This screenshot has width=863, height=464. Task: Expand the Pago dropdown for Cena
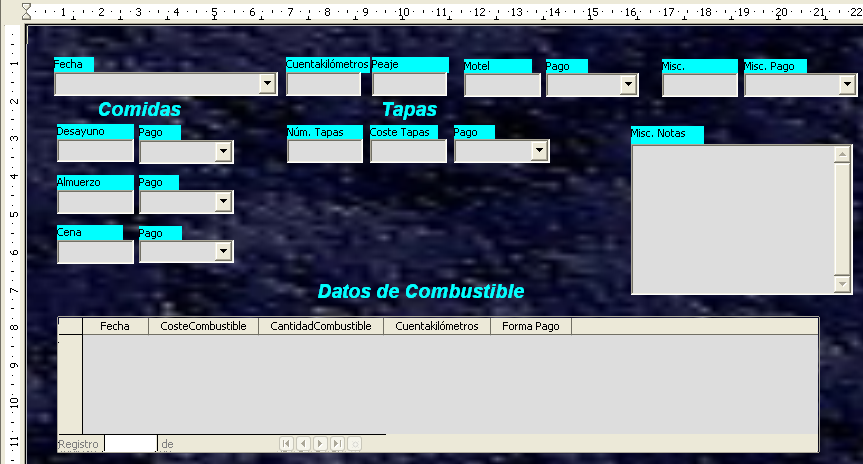pos(223,252)
